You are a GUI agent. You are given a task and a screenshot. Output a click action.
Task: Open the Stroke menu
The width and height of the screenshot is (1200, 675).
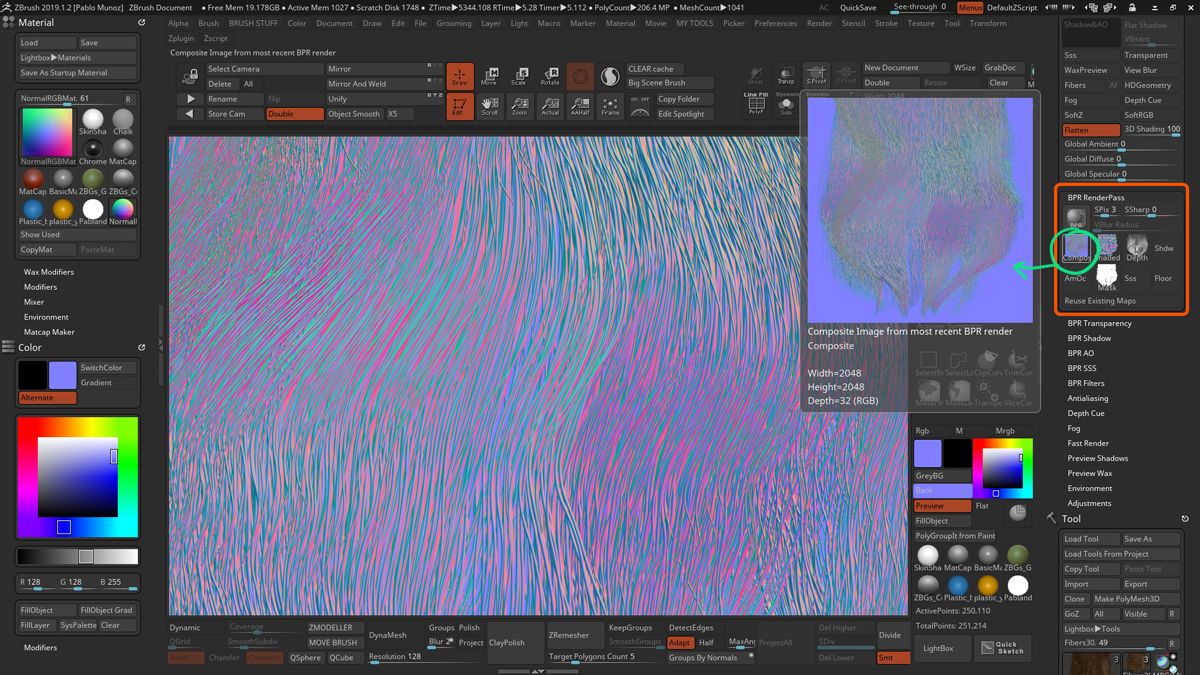click(886, 23)
